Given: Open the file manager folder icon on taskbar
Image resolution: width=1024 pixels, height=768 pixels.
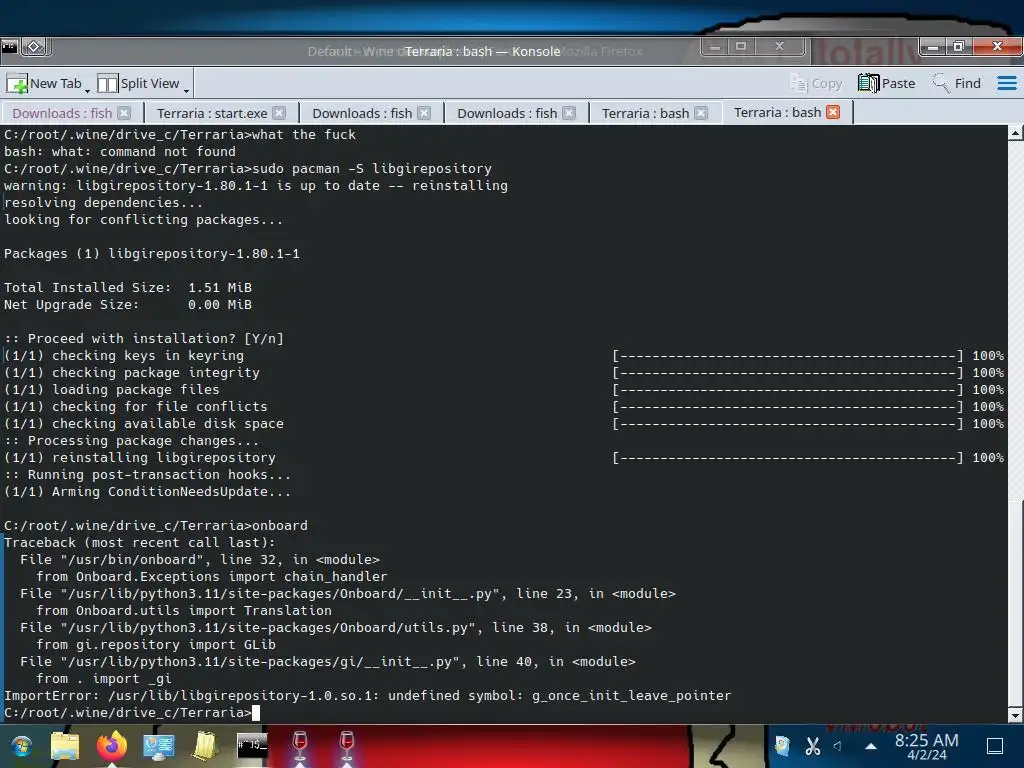Looking at the screenshot, I should (65, 745).
